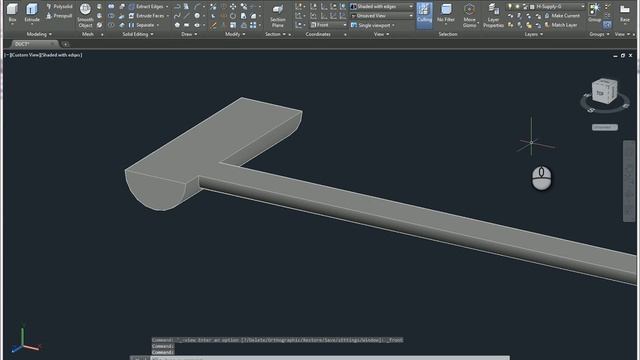Toggle the layer freeze sun icon
This screenshot has width=640, height=360.
[517, 7]
